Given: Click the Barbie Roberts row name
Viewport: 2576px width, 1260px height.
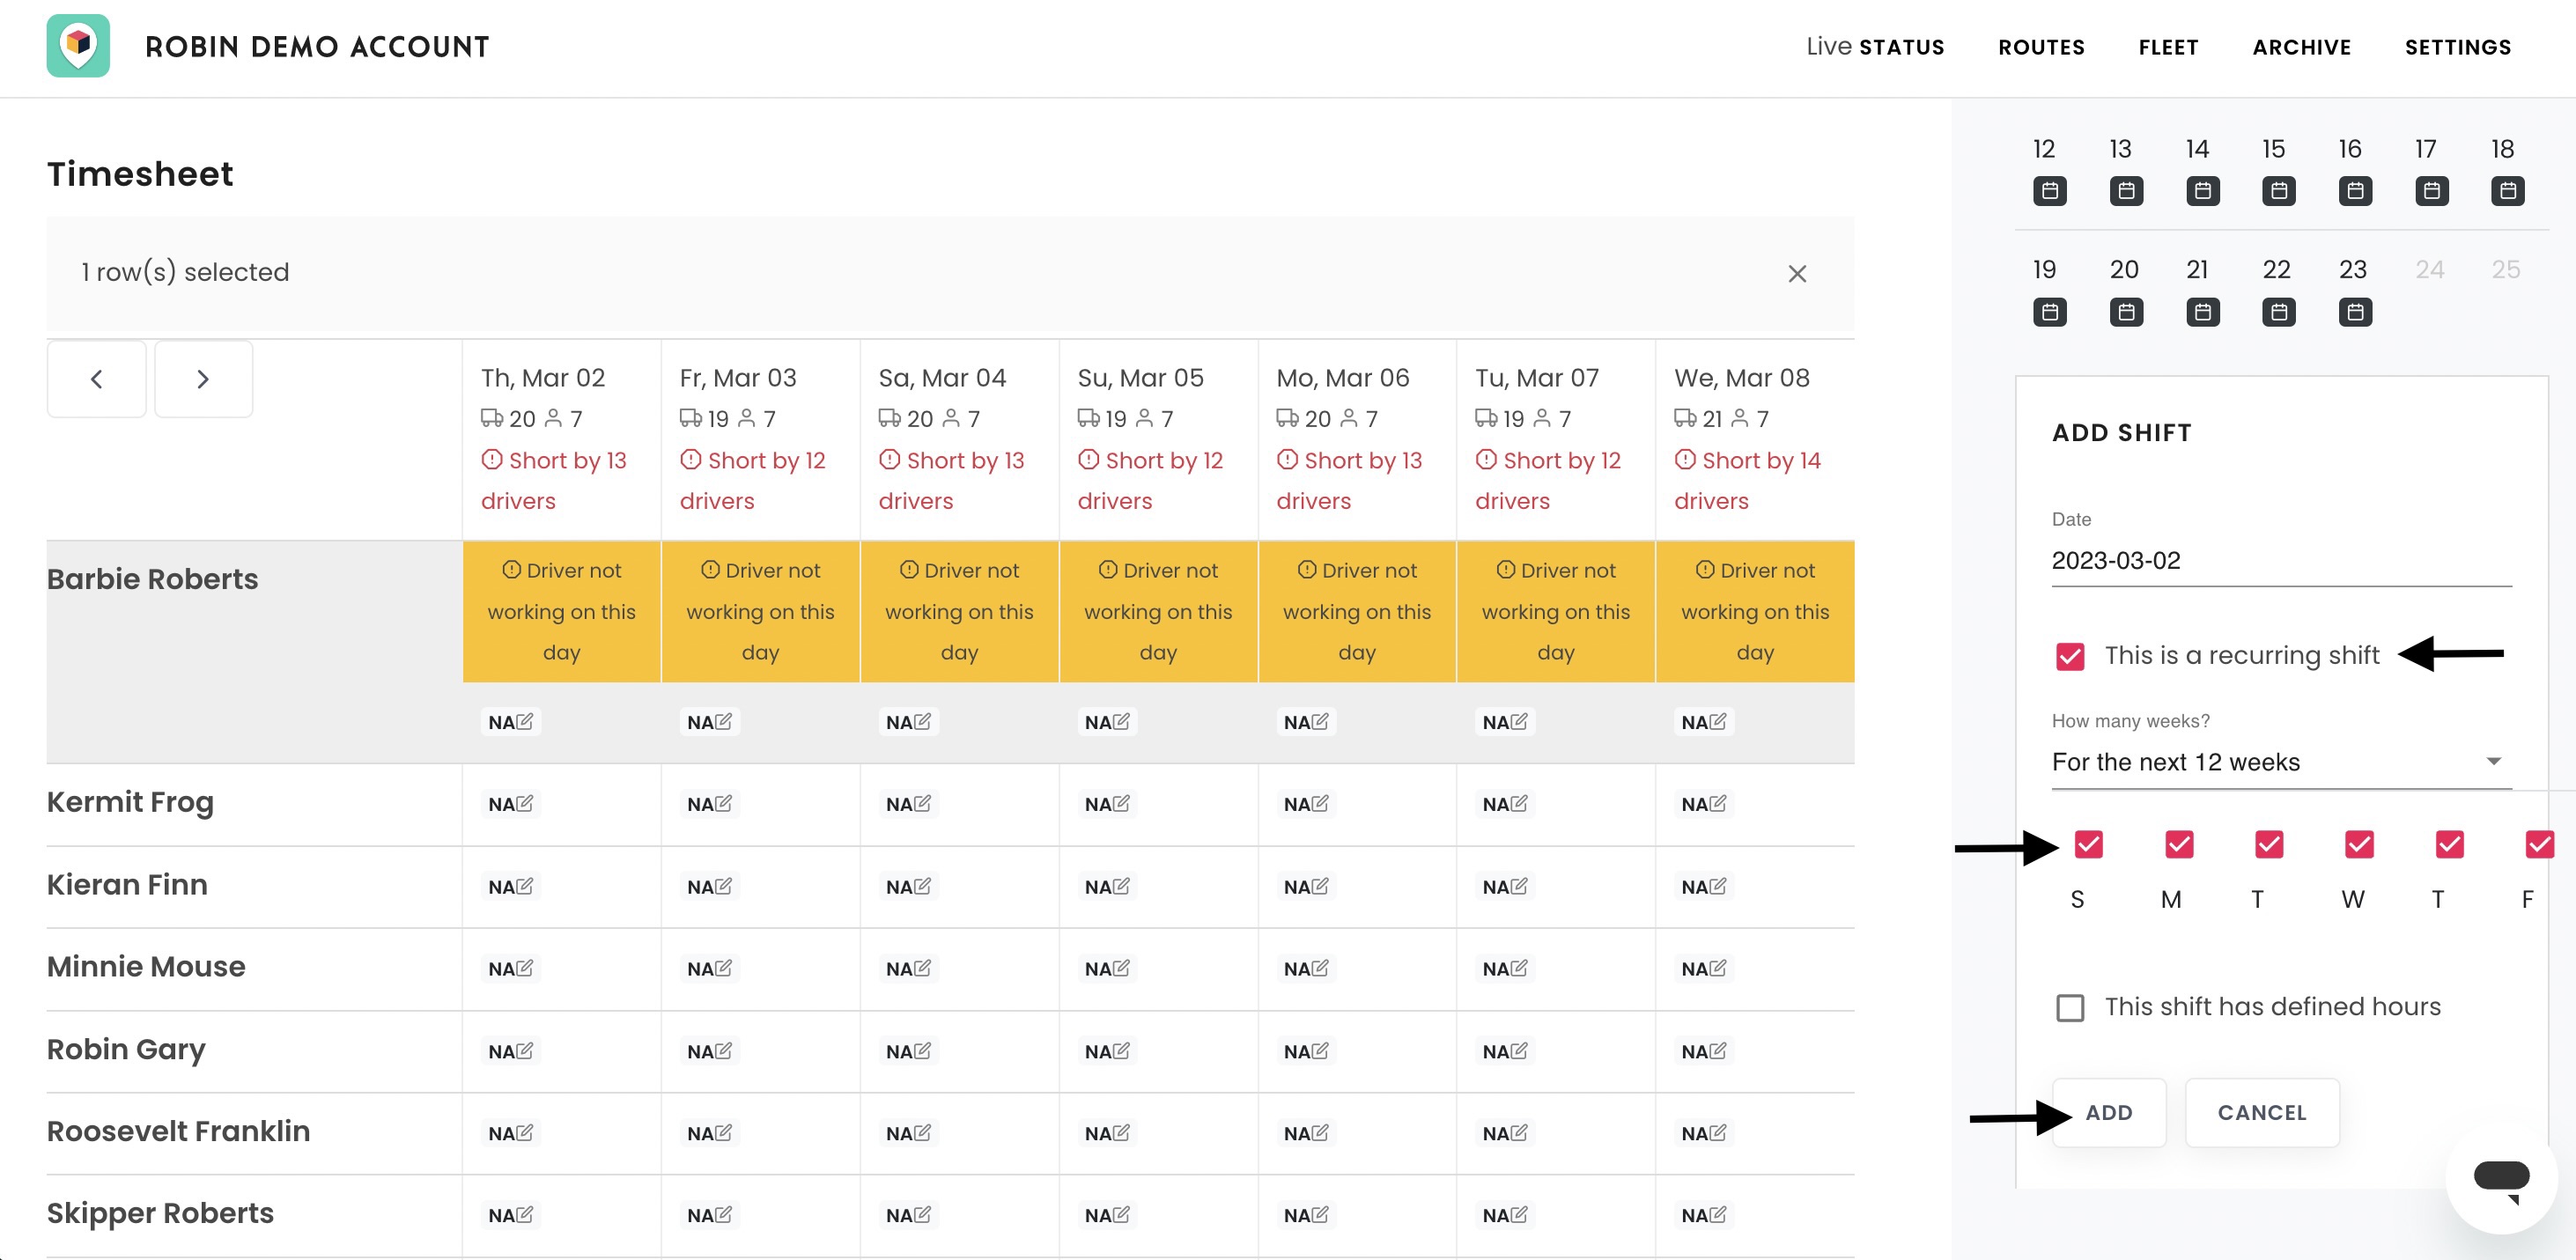Looking at the screenshot, I should [152, 579].
